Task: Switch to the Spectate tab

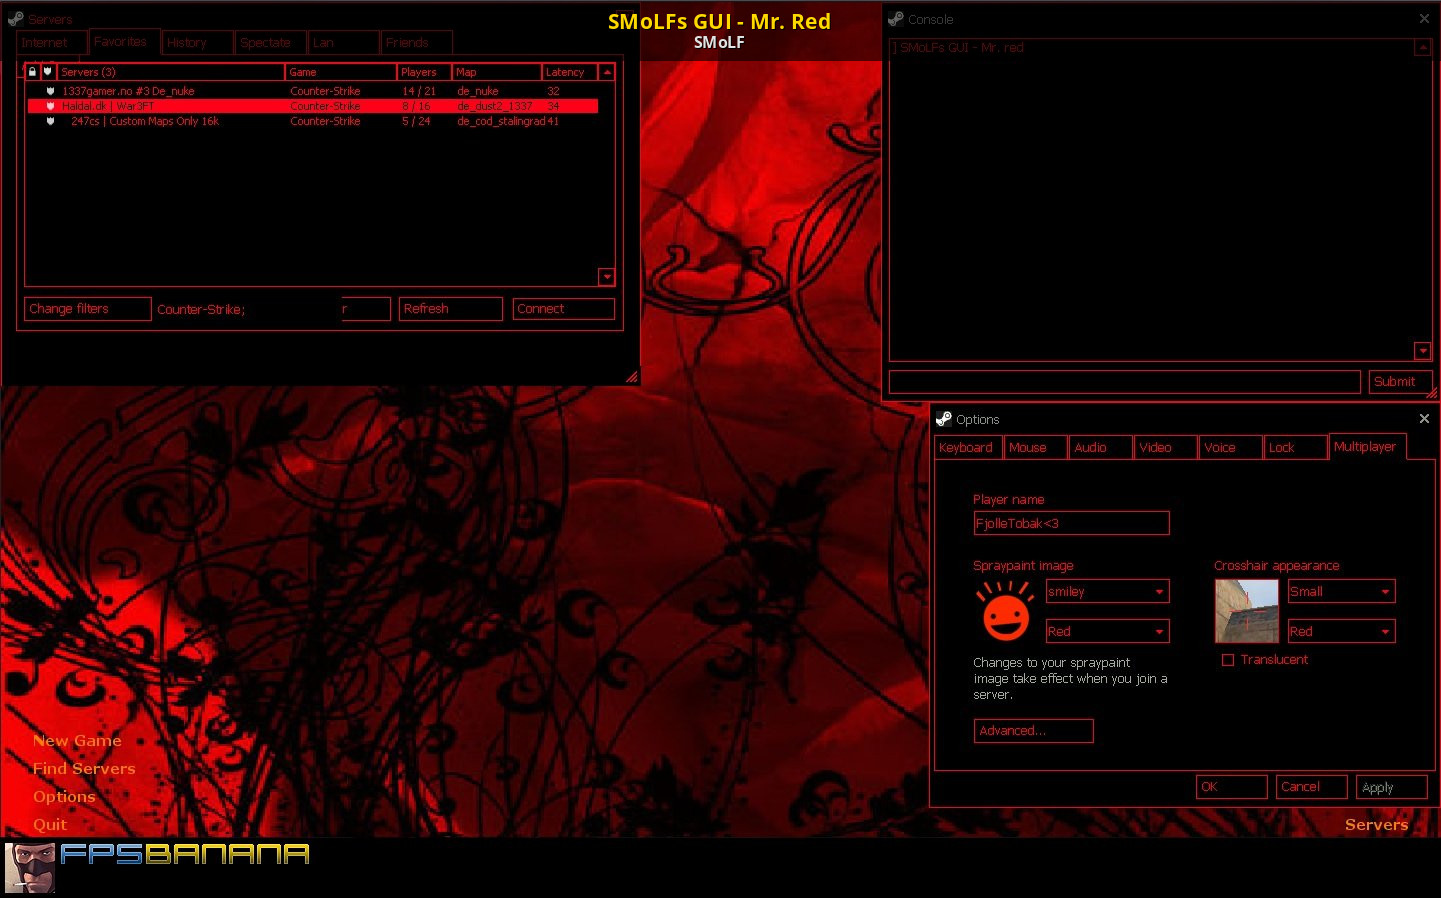Action: 270,43
